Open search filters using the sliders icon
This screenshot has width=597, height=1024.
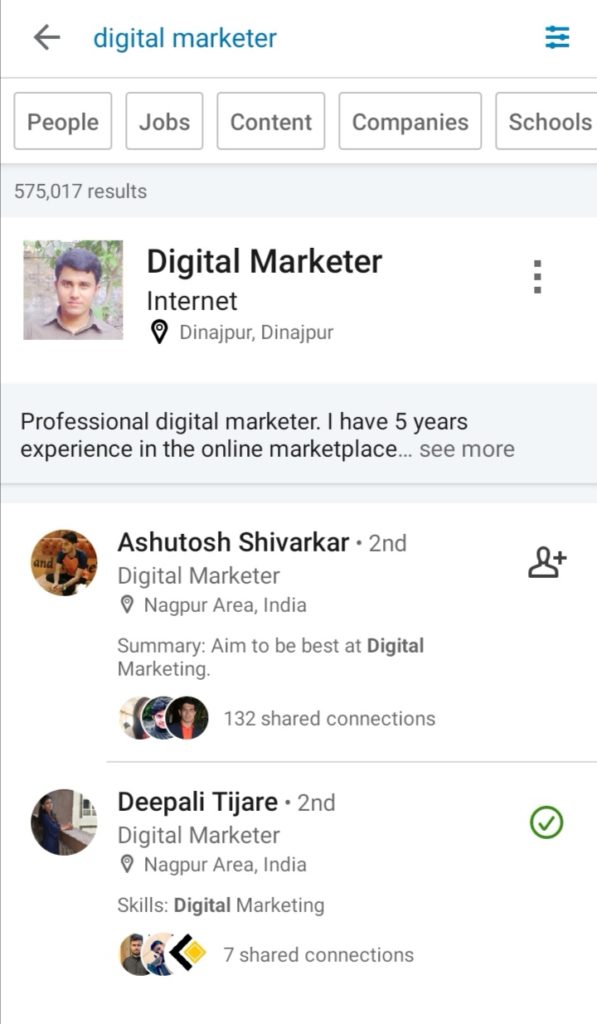coord(556,37)
